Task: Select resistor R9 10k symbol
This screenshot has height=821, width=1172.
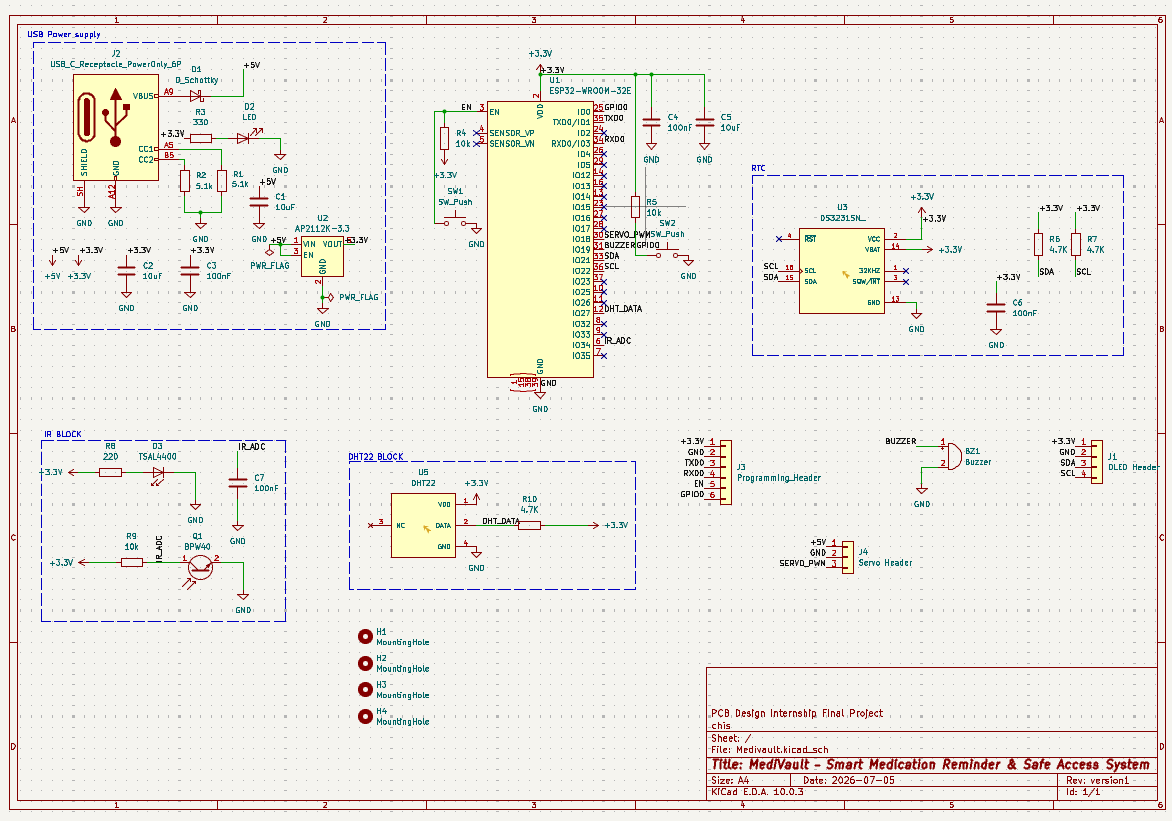Action: (x=132, y=562)
